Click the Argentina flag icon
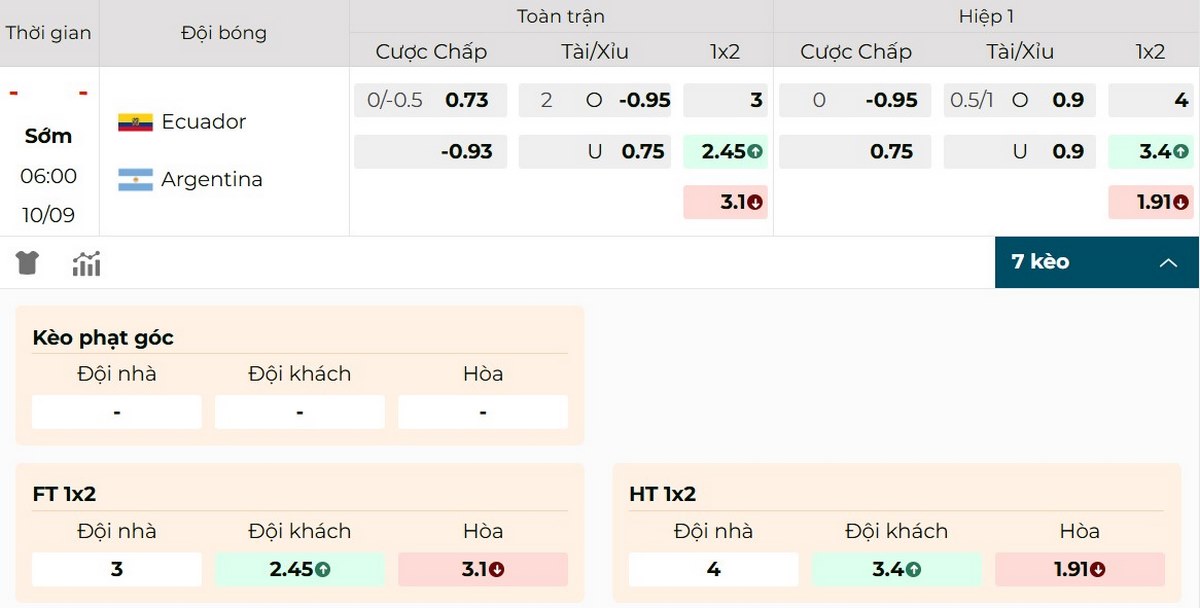 point(135,180)
